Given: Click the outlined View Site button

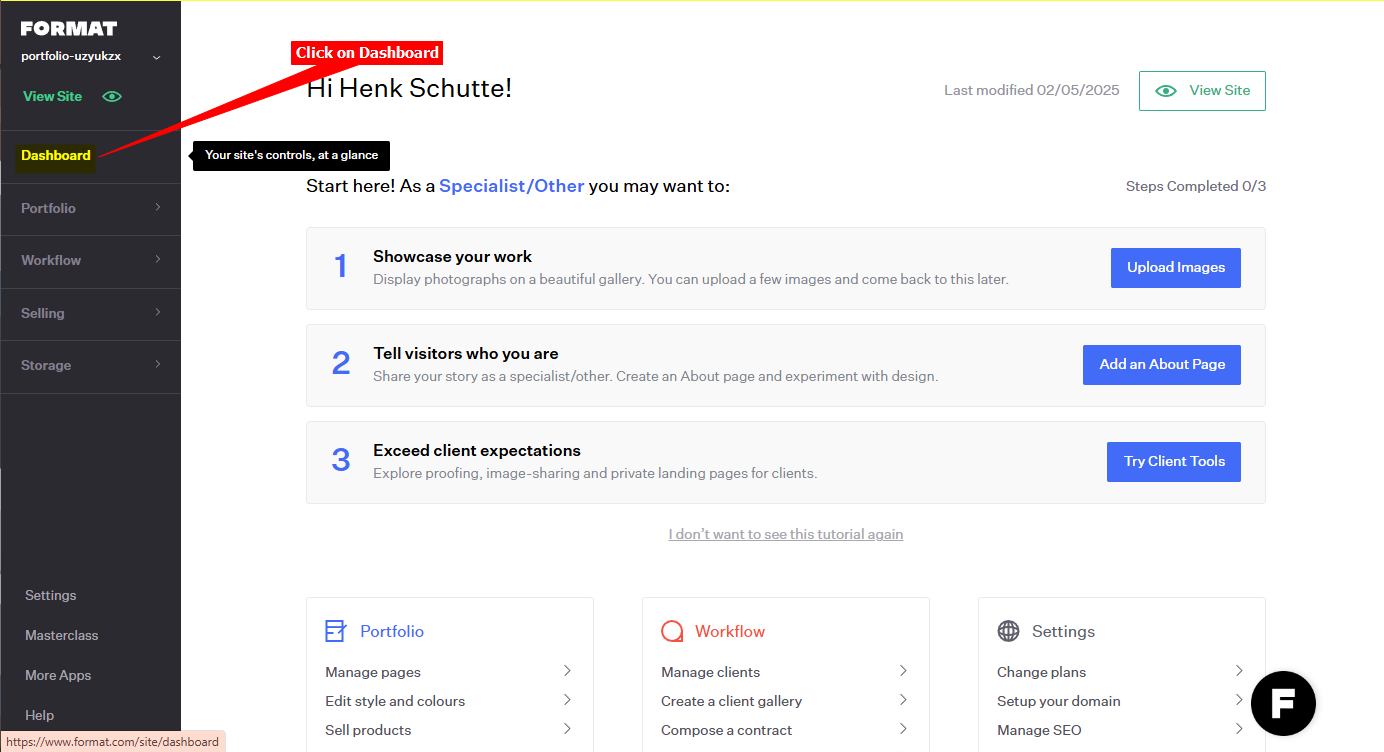Looking at the screenshot, I should 1202,90.
